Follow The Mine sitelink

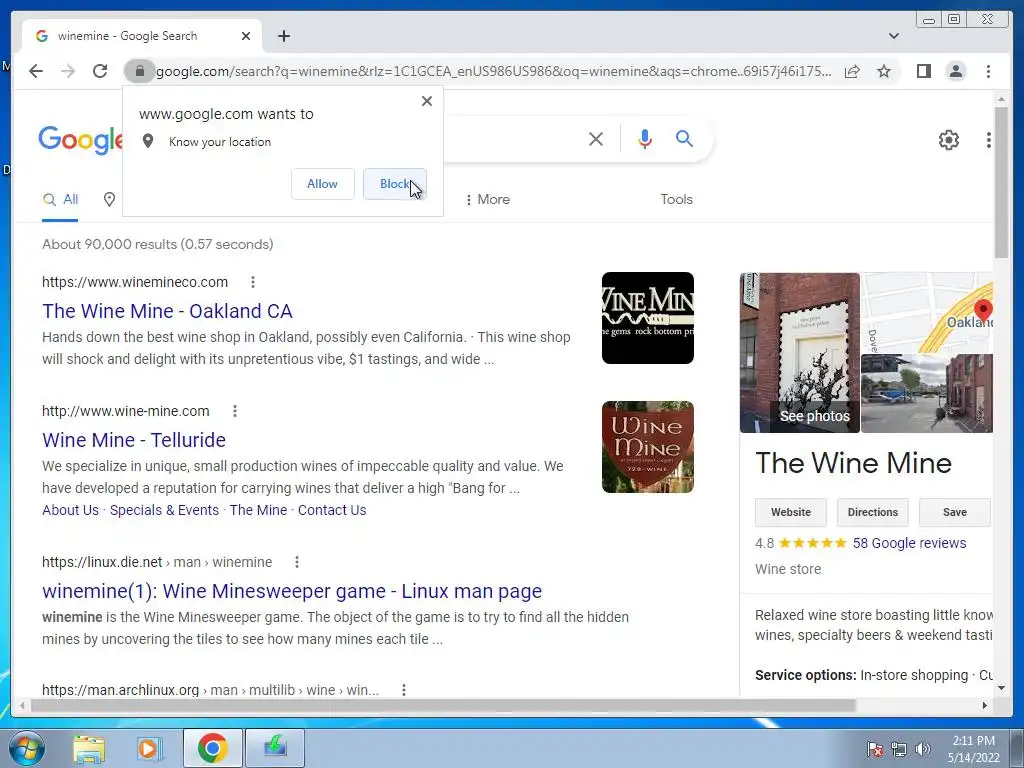click(x=259, y=511)
